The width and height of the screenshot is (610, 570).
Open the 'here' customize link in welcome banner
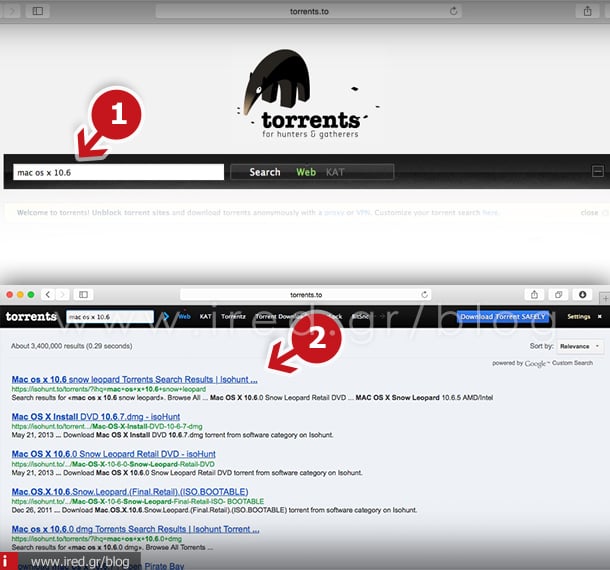click(490, 212)
